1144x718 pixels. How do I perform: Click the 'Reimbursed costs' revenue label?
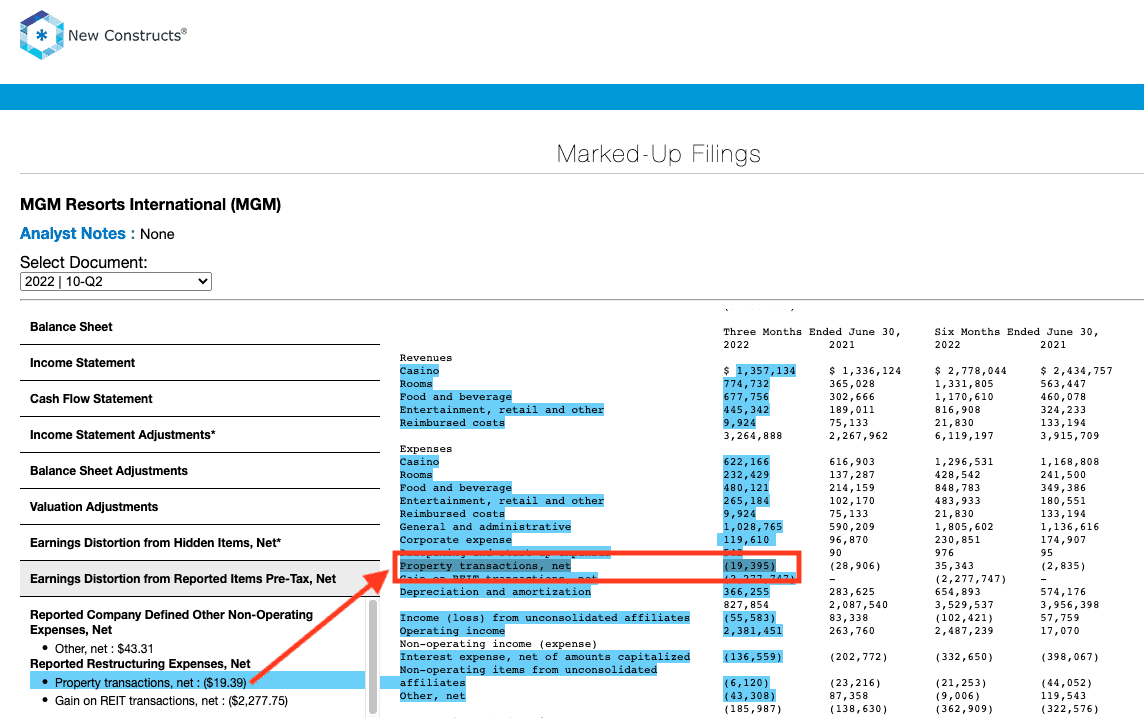pos(452,423)
